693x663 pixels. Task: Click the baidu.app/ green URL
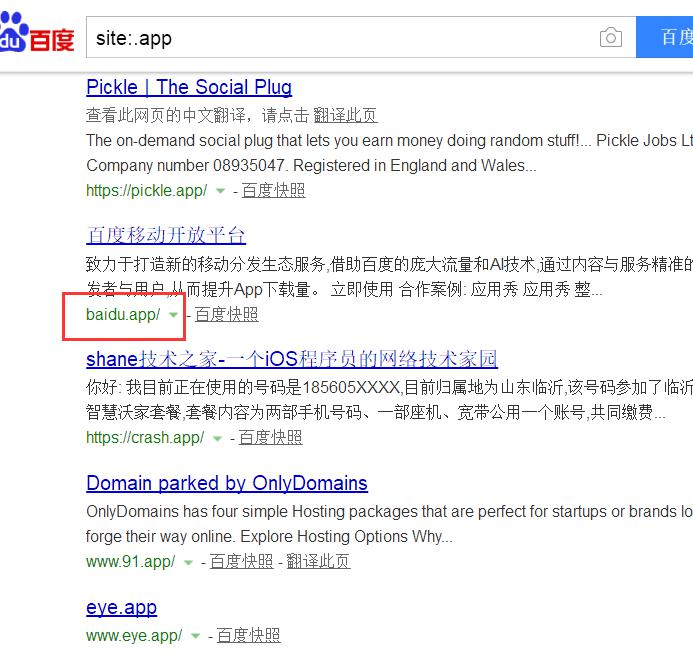[123, 315]
